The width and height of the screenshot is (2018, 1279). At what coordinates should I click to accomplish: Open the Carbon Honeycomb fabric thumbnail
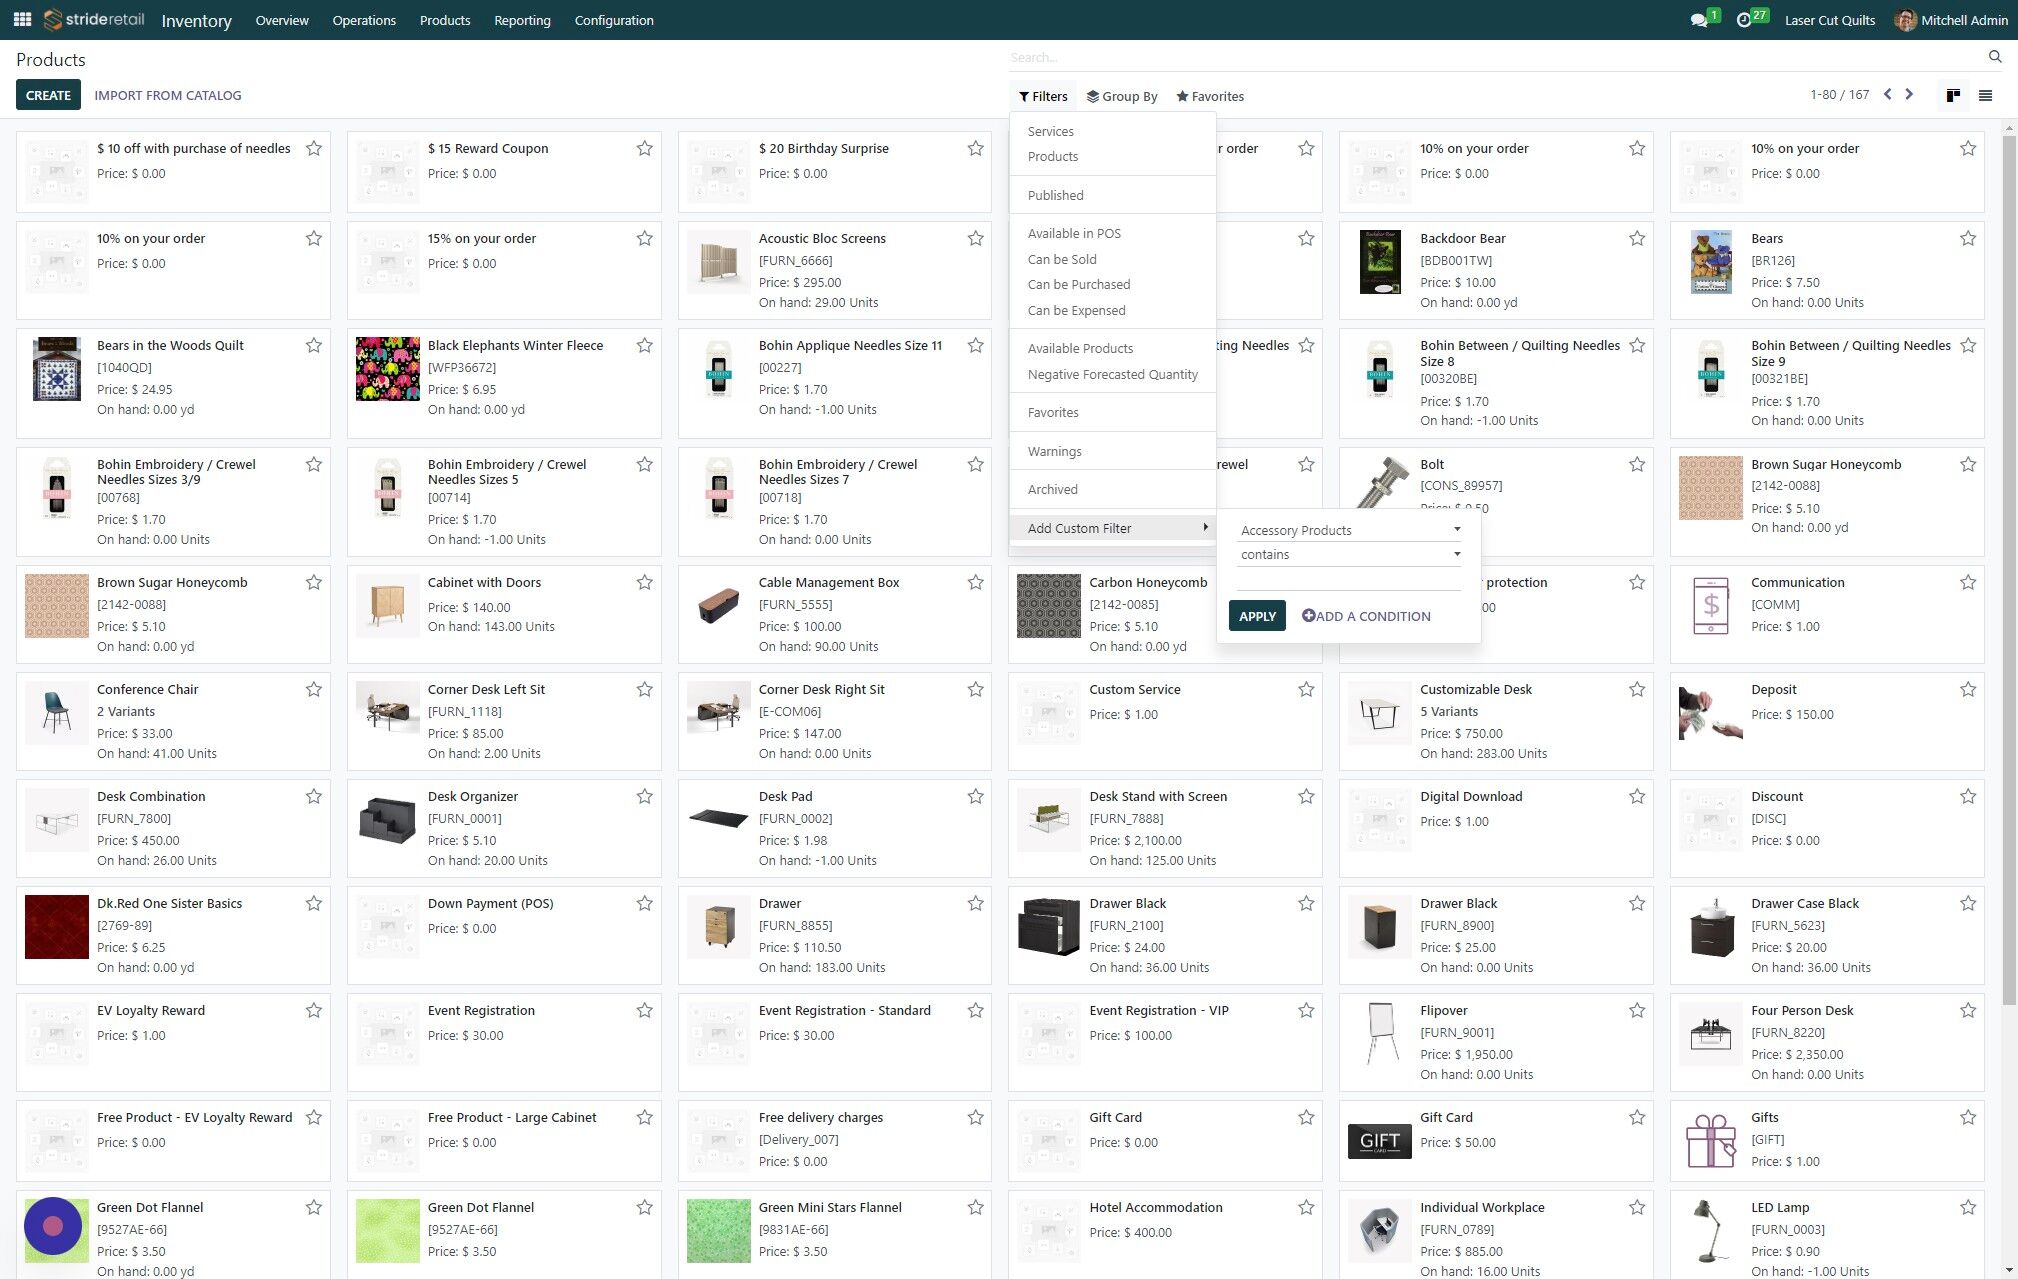1049,606
